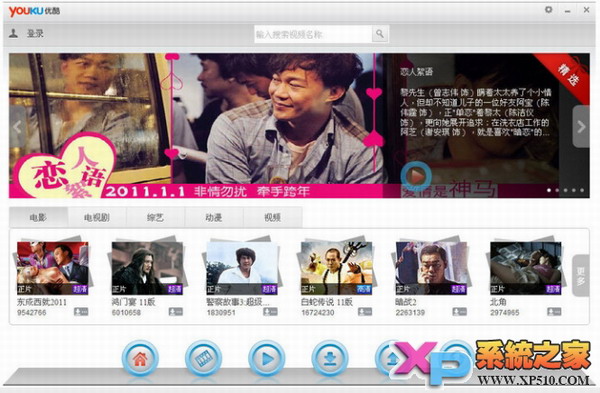Go to next banner slide arrow
This screenshot has width=600, height=393.
(x=580, y=127)
